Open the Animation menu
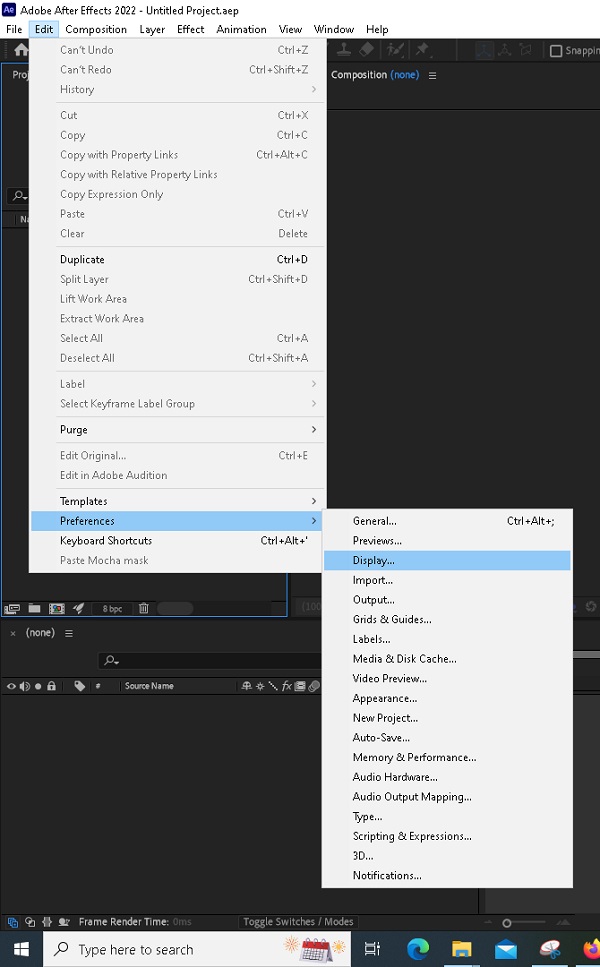Viewport: 600px width, 967px height. pyautogui.click(x=241, y=30)
